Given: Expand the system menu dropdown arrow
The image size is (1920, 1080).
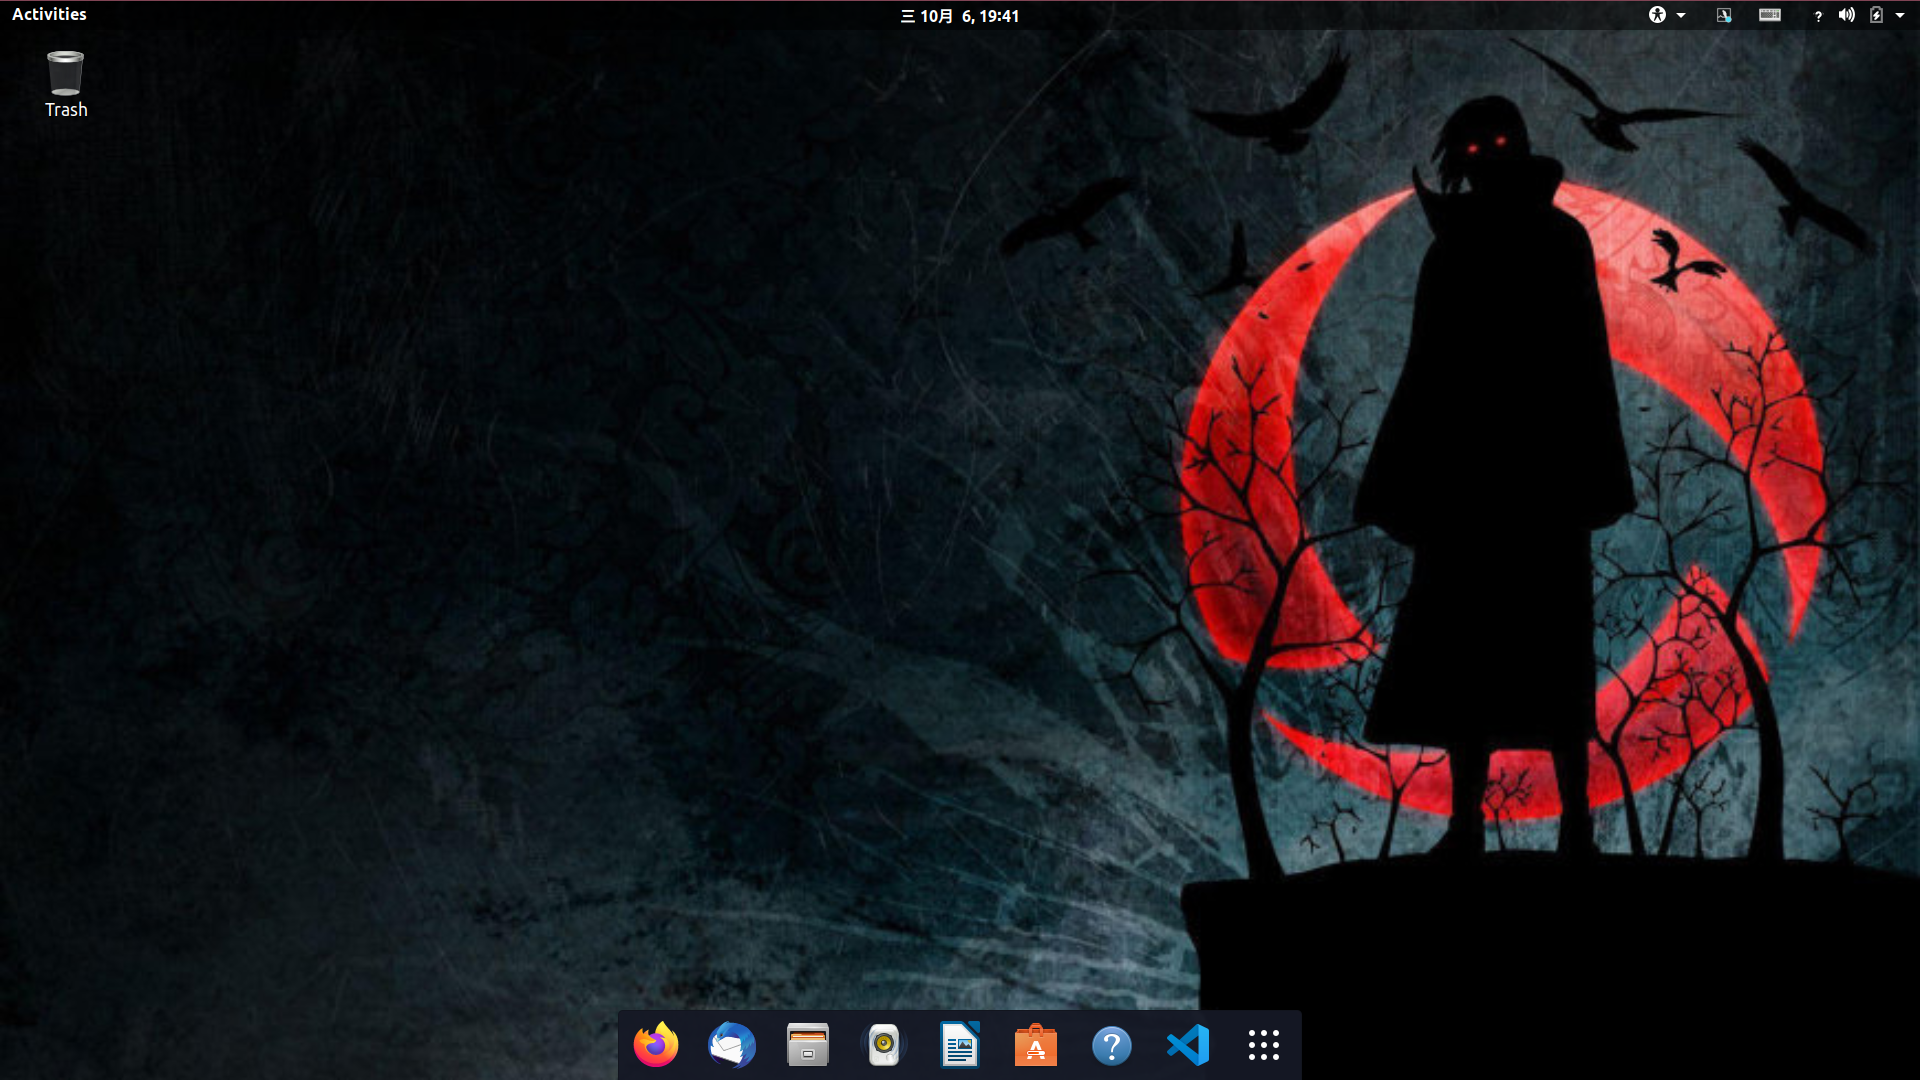Looking at the screenshot, I should click(1900, 15).
